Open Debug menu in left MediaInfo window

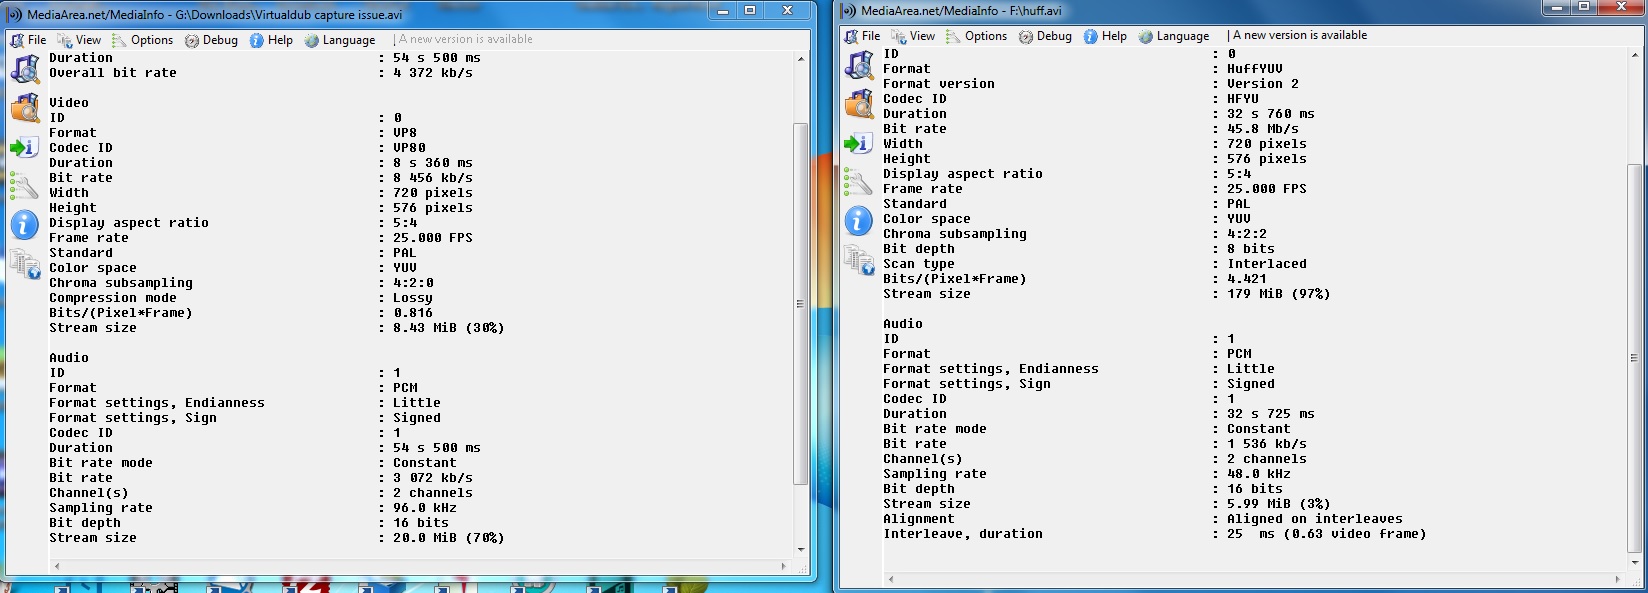[212, 40]
